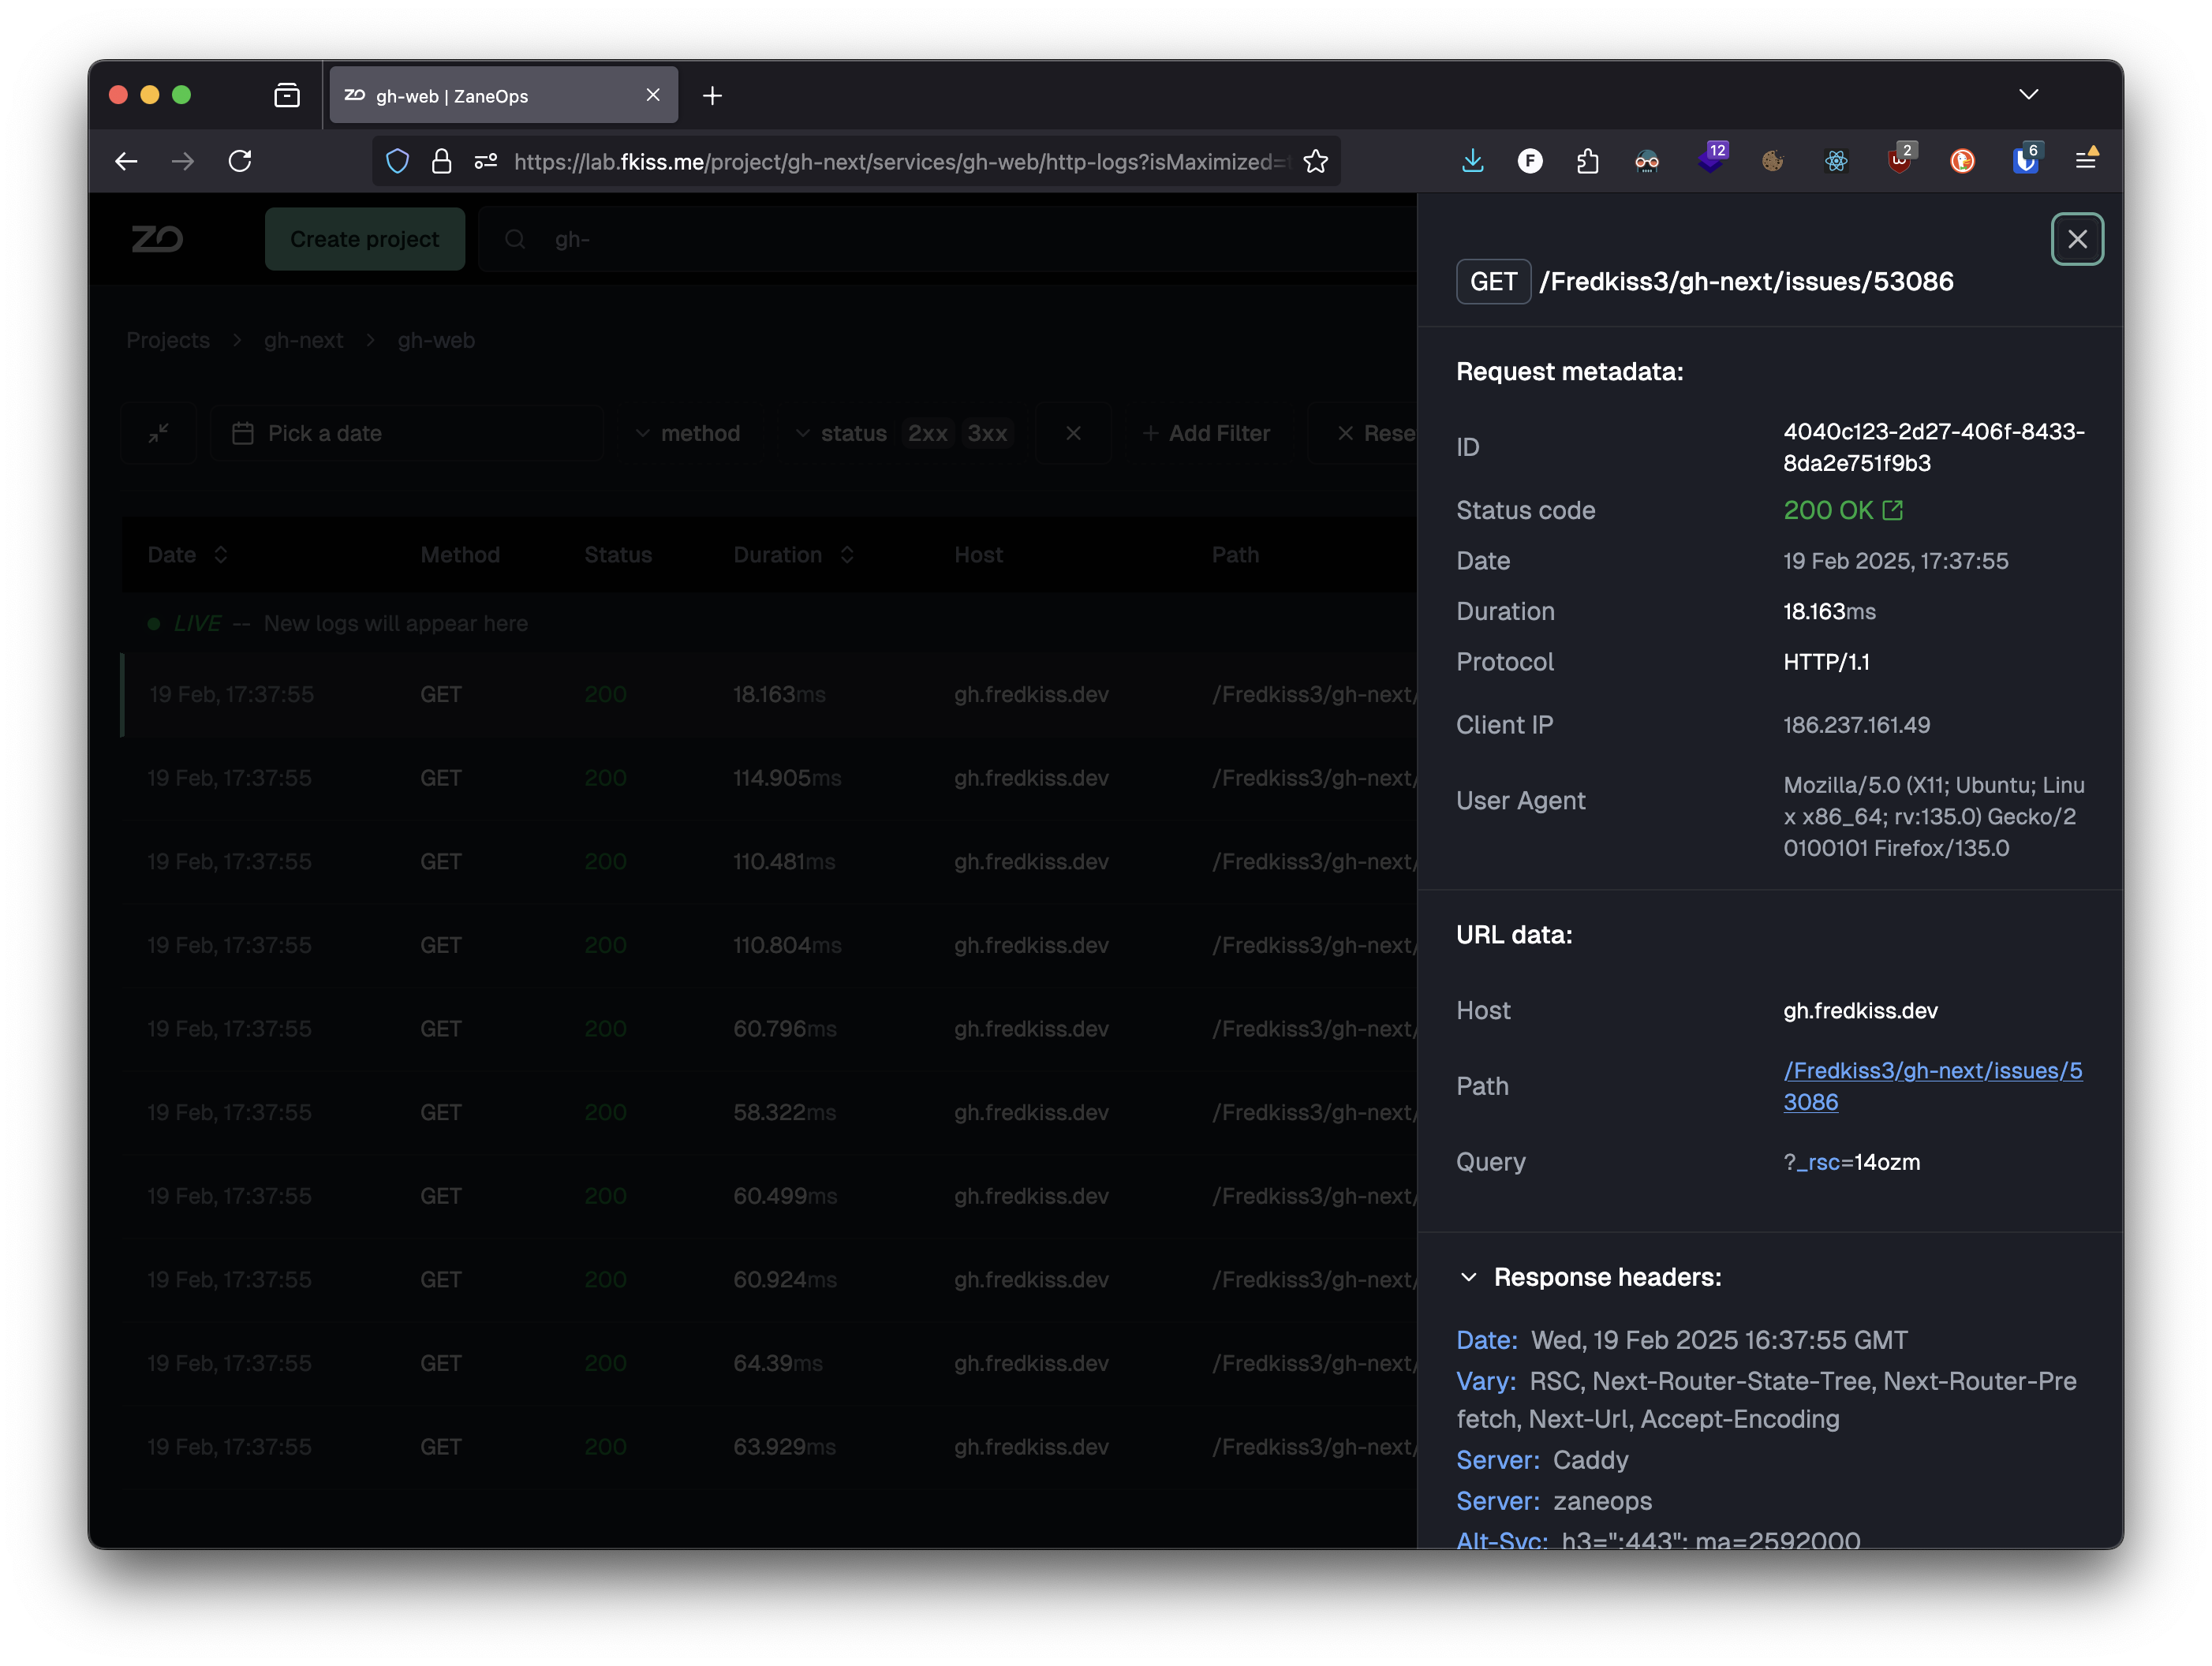Select the log row with 64.39ms duration
The image size is (2212, 1666).
coord(768,1364)
